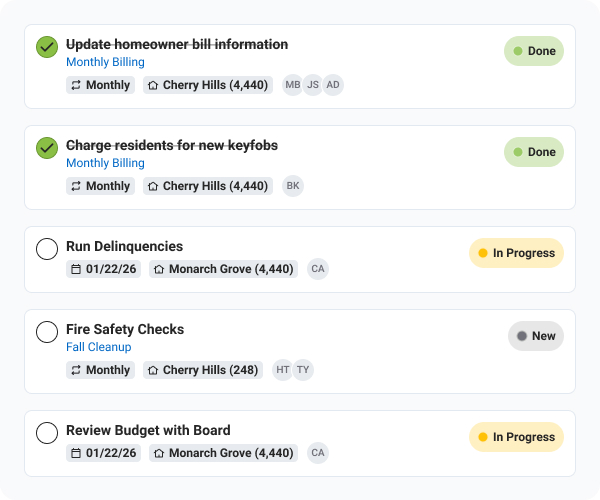This screenshot has height=500, width=600.
Task: Click the BK assignee avatar
Action: 293,186
